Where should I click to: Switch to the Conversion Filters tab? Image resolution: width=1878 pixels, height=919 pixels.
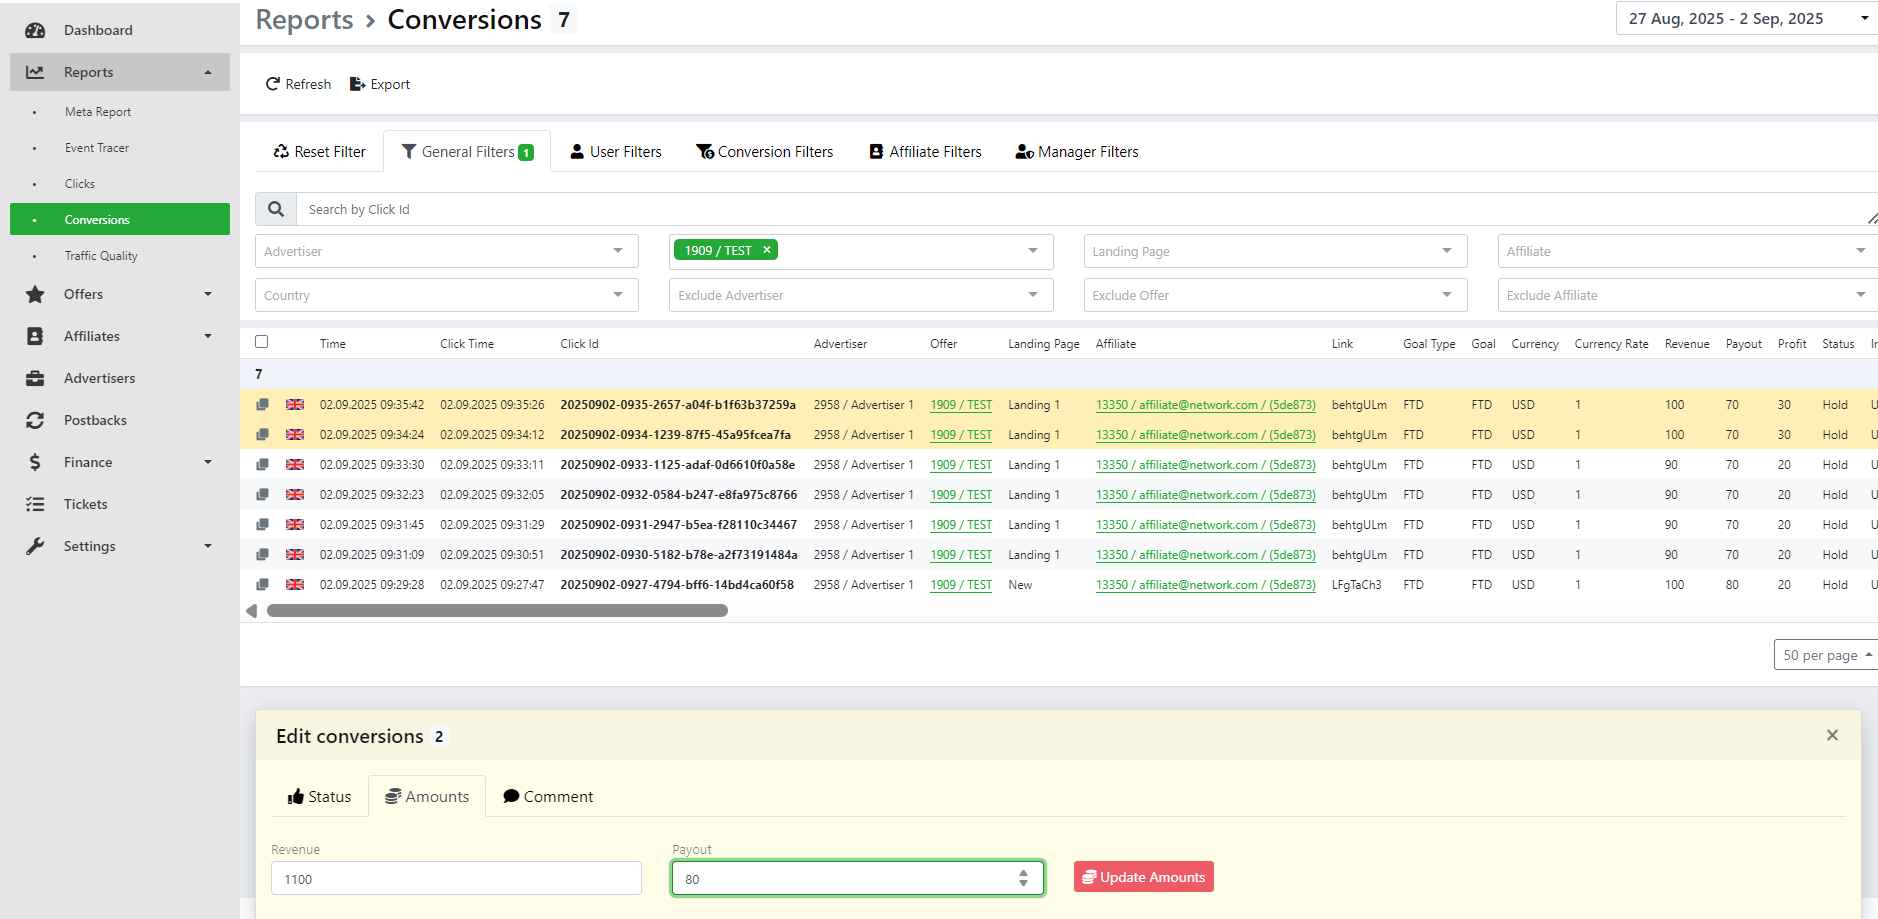(765, 152)
